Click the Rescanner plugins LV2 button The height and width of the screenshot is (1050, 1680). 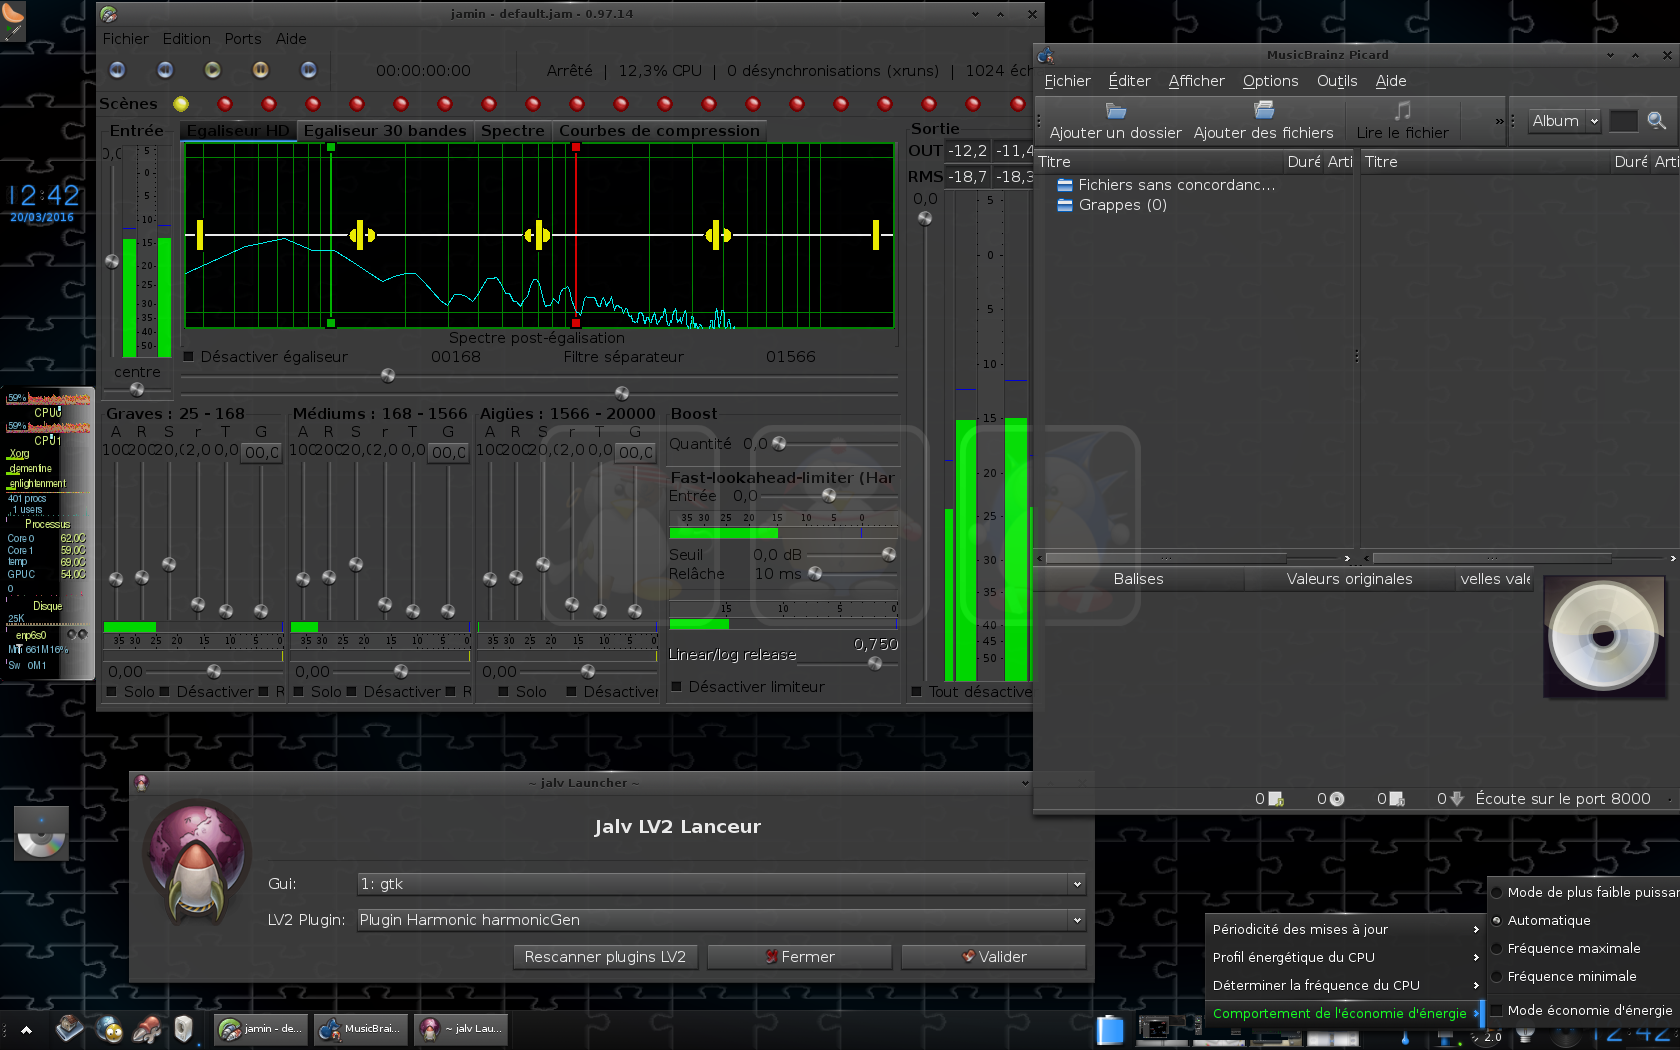click(605, 957)
